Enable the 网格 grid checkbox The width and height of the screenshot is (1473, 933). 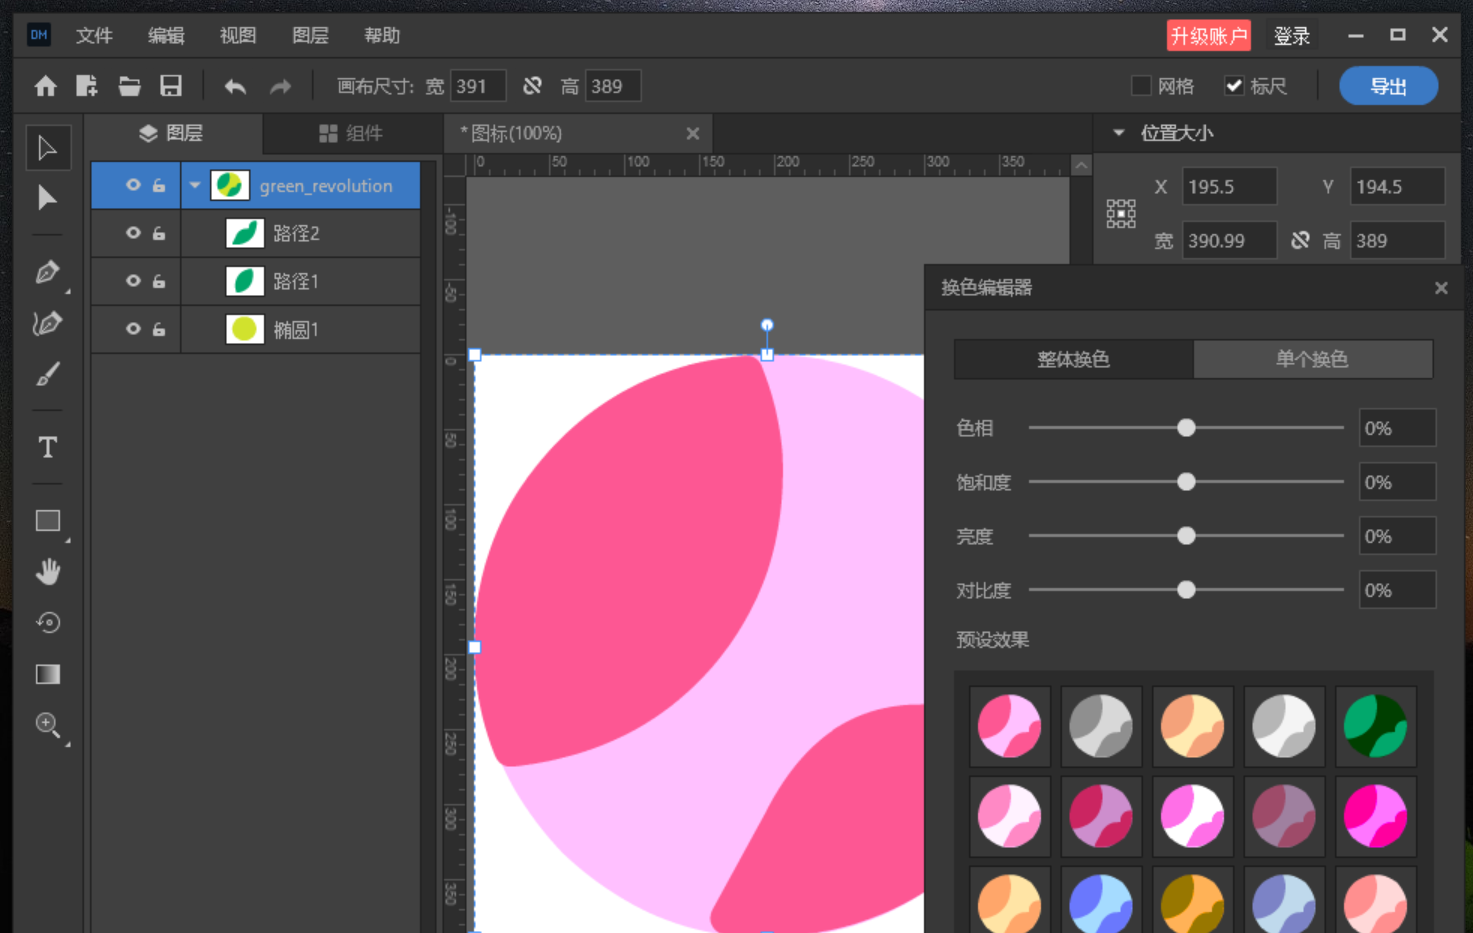pyautogui.click(x=1141, y=86)
